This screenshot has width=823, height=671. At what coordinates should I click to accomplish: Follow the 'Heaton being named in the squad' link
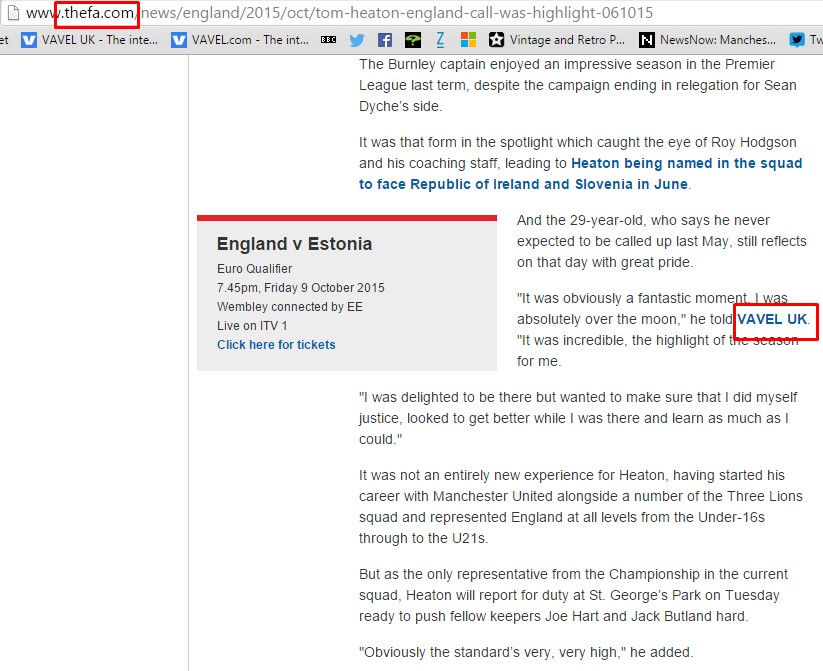point(686,163)
